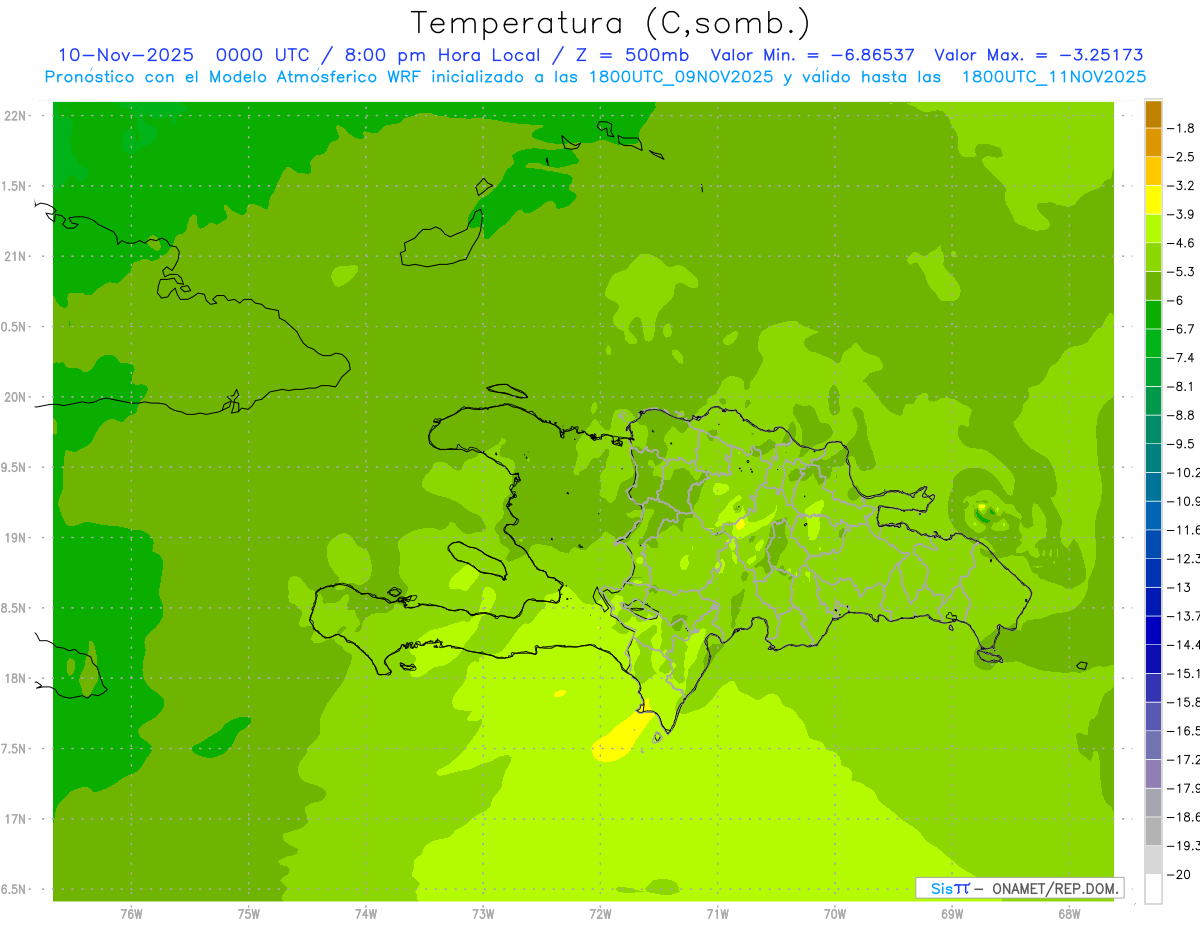Click the "Valor Min. = -6.86537" readout
The height and width of the screenshot is (927, 1200).
(812, 55)
